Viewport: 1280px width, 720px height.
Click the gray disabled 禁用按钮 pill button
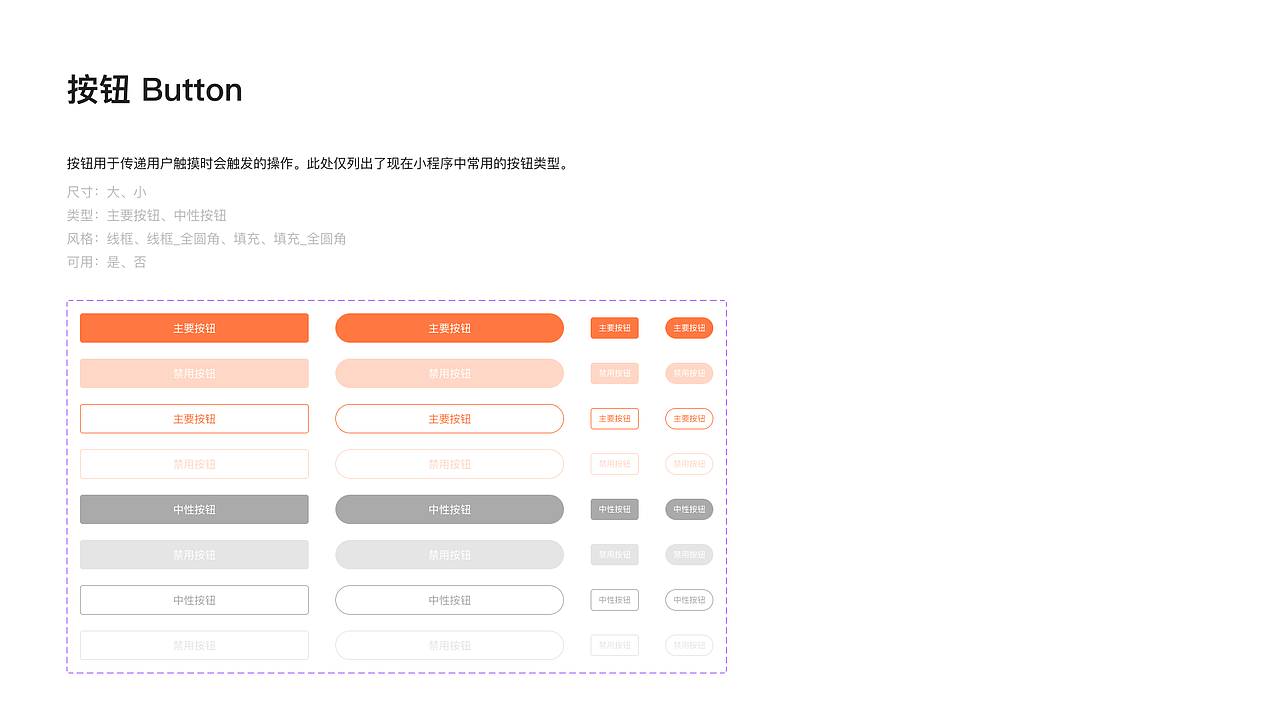(449, 554)
